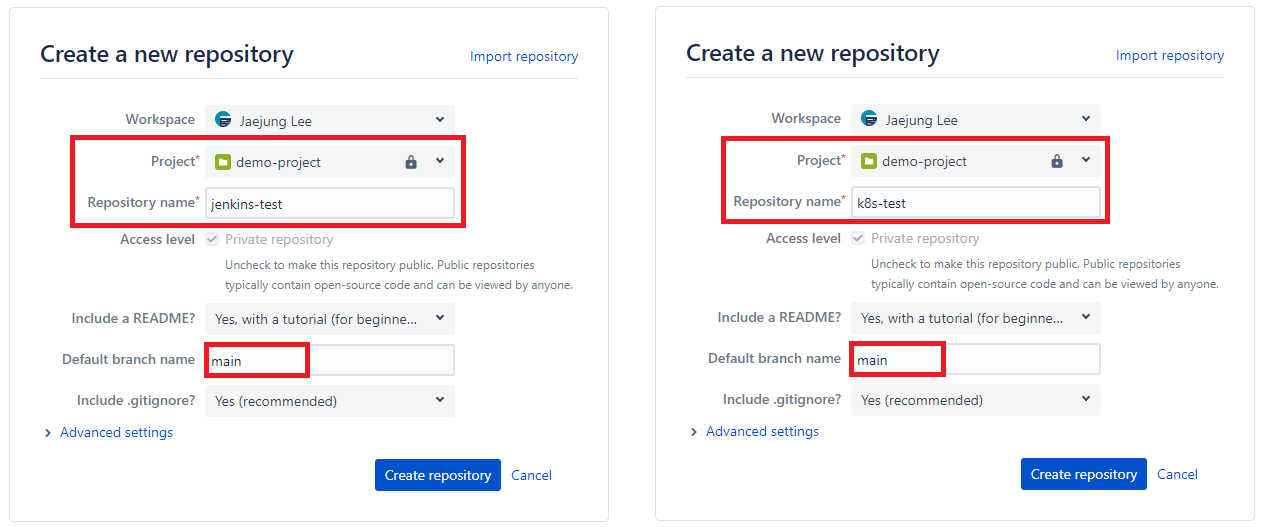The image size is (1261, 527).
Task: Toggle Private repository checkbox in the k8s-test form
Action: pyautogui.click(x=858, y=238)
